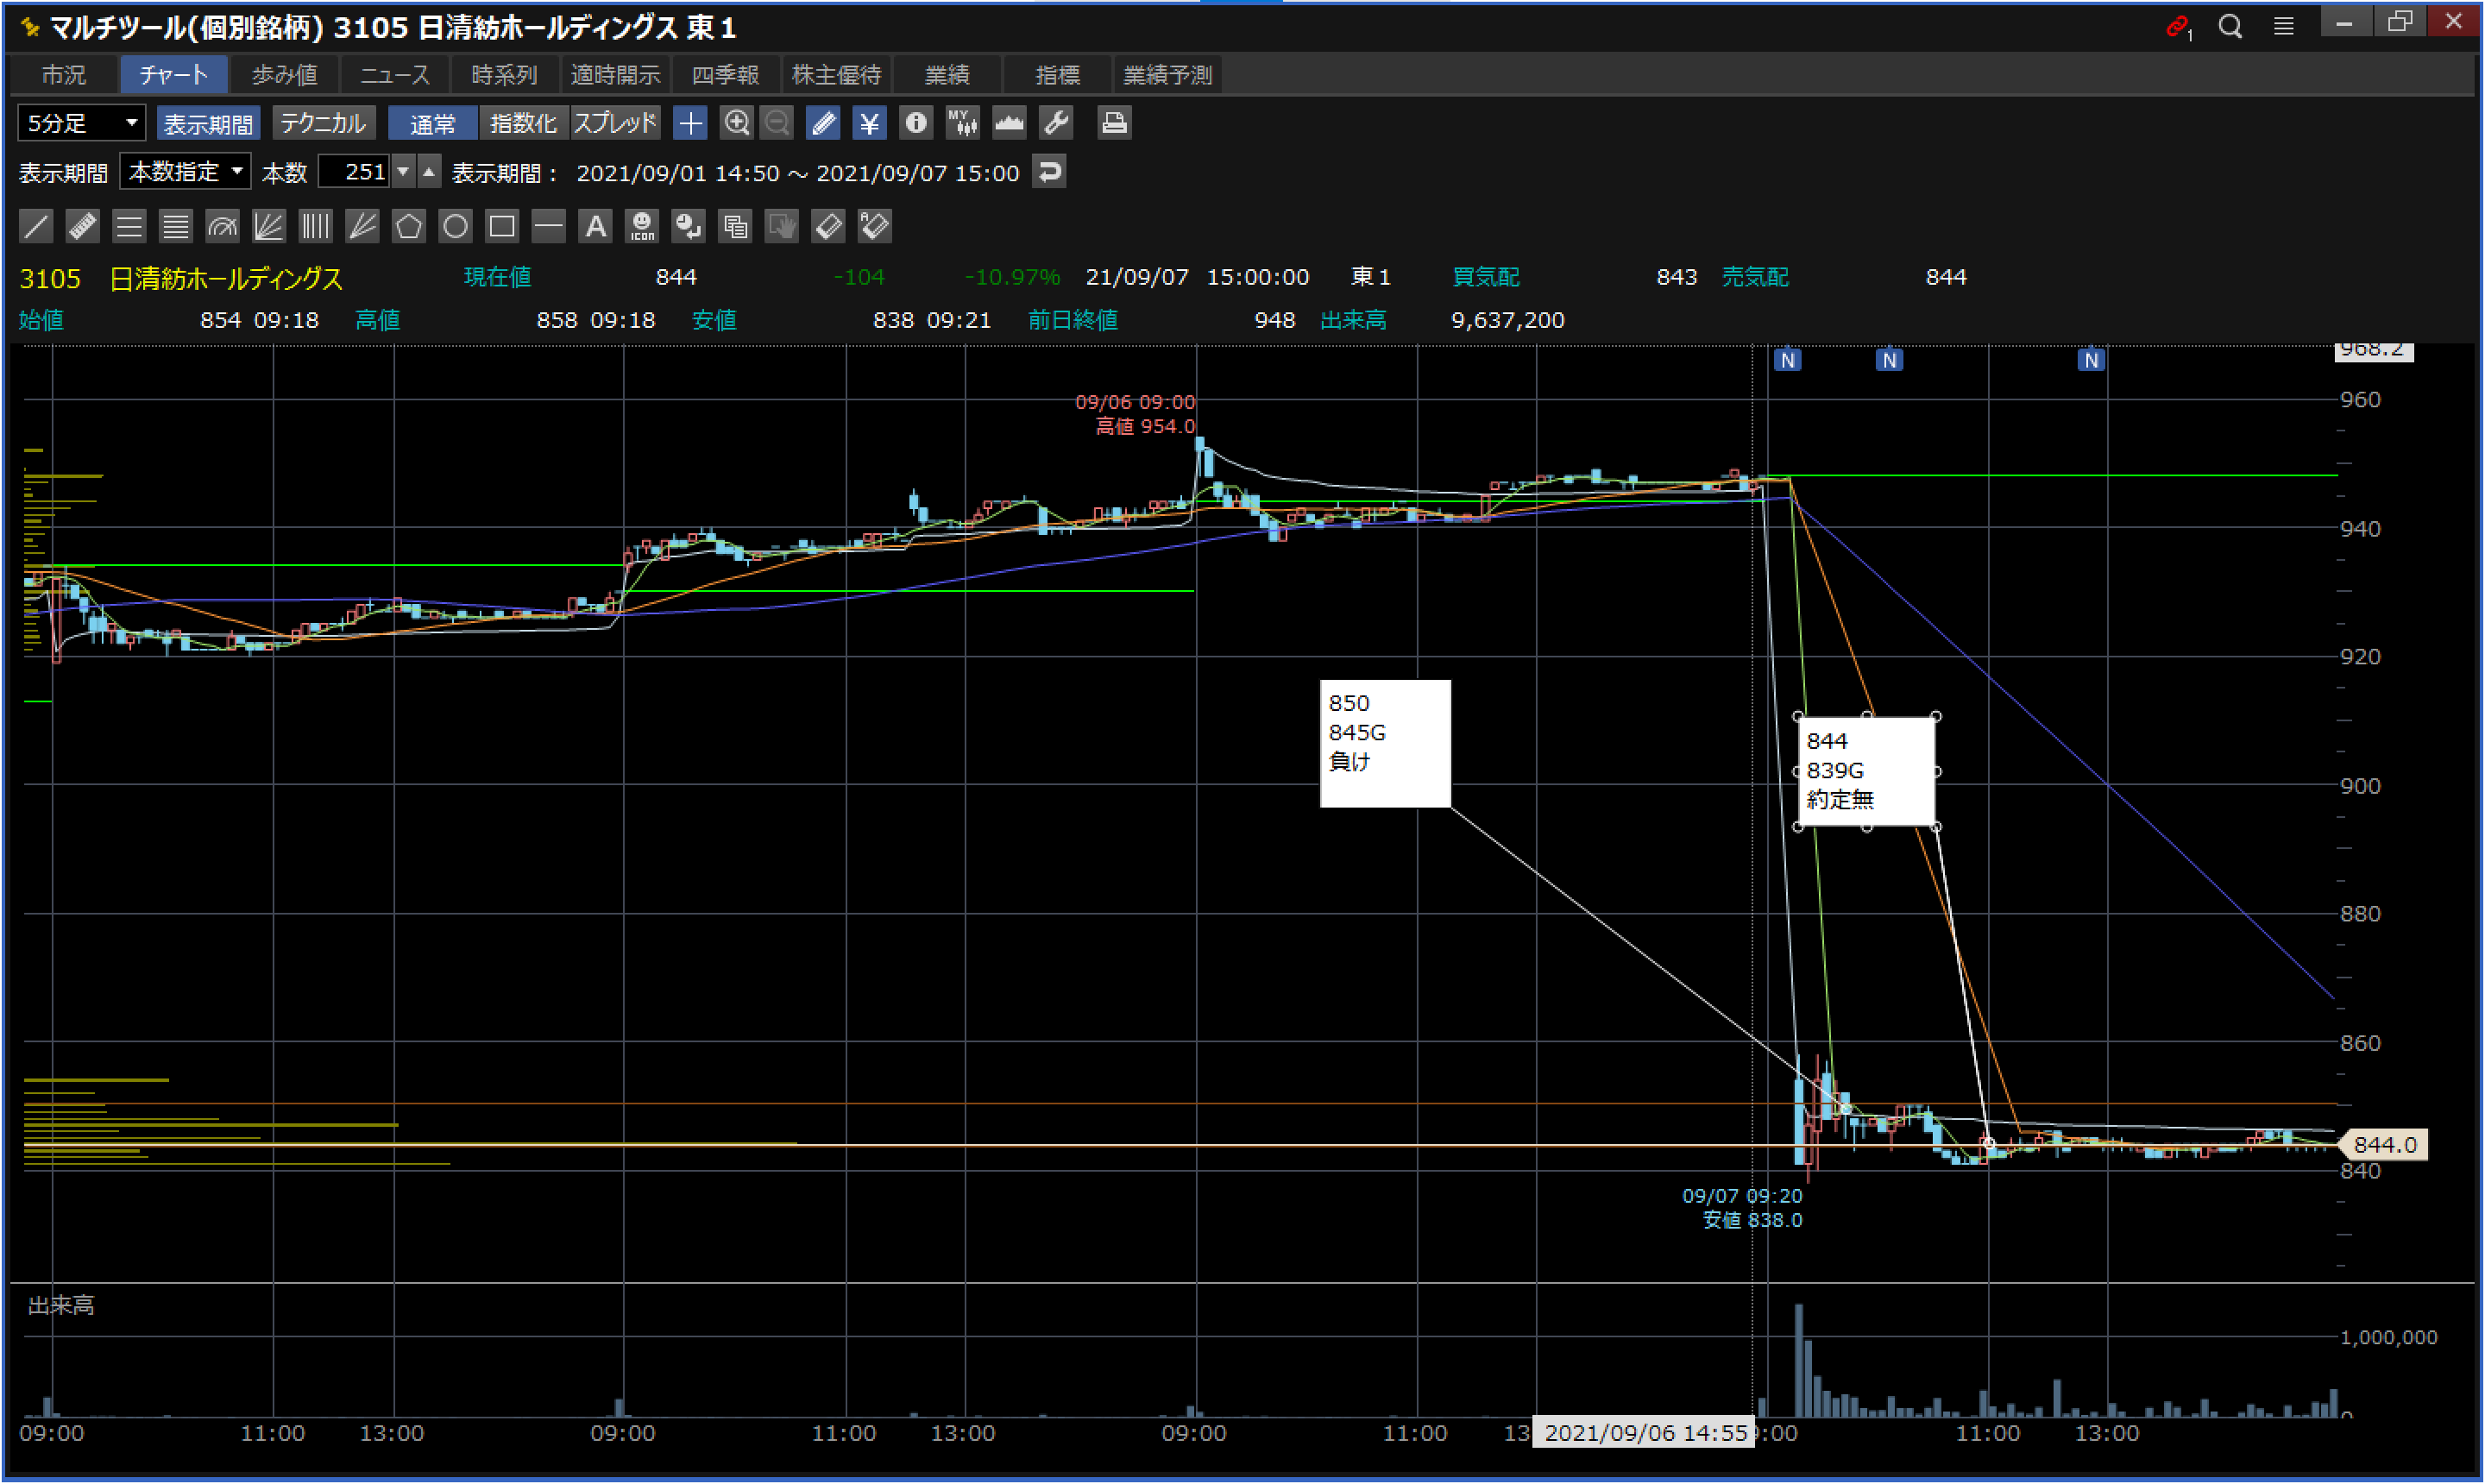The height and width of the screenshot is (1484, 2485).
Task: Select the pentagon shape drawing tool
Action: (x=408, y=226)
